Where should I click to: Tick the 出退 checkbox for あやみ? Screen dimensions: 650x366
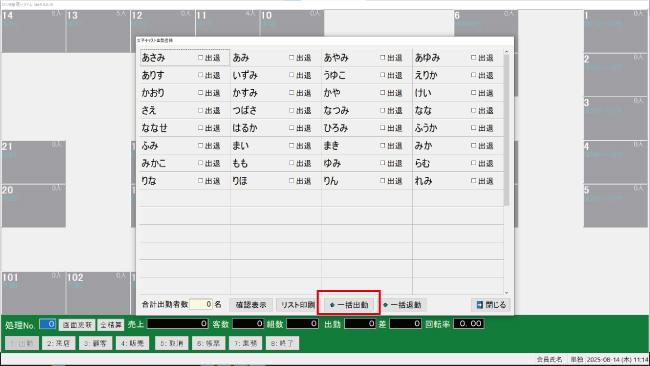click(x=383, y=58)
